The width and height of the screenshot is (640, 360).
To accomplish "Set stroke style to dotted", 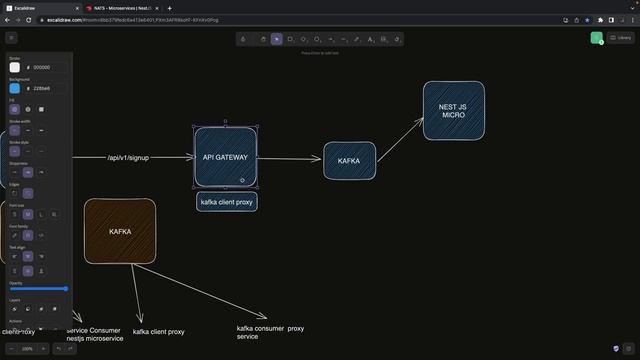I will 41,151.
